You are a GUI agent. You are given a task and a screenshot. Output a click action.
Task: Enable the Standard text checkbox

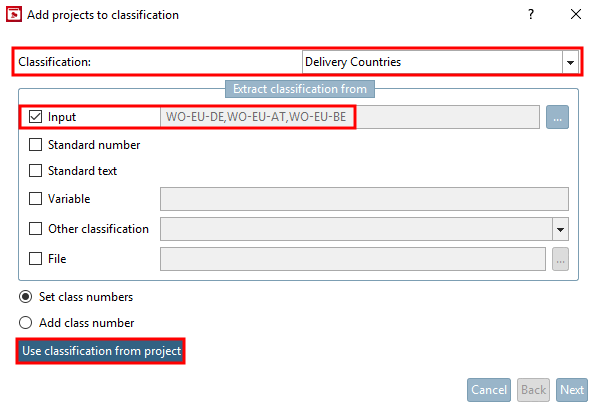pyautogui.click(x=35, y=171)
